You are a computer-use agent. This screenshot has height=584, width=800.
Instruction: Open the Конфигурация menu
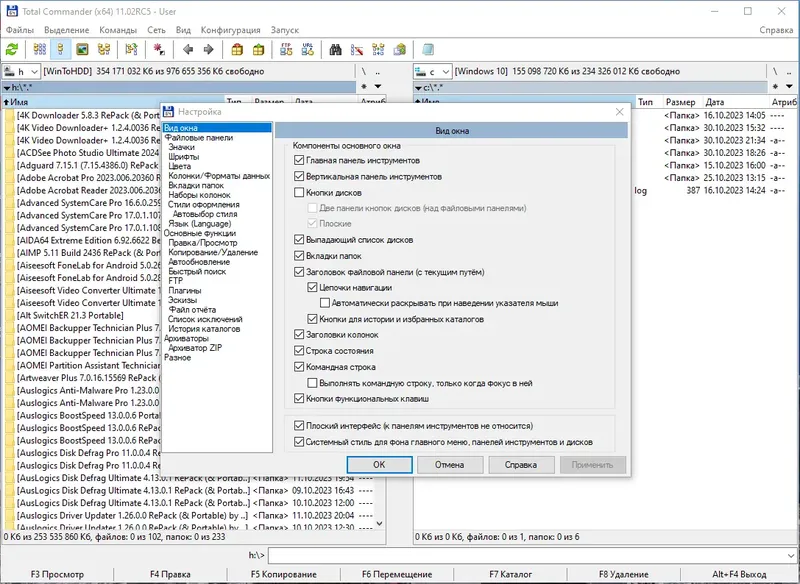point(230,30)
